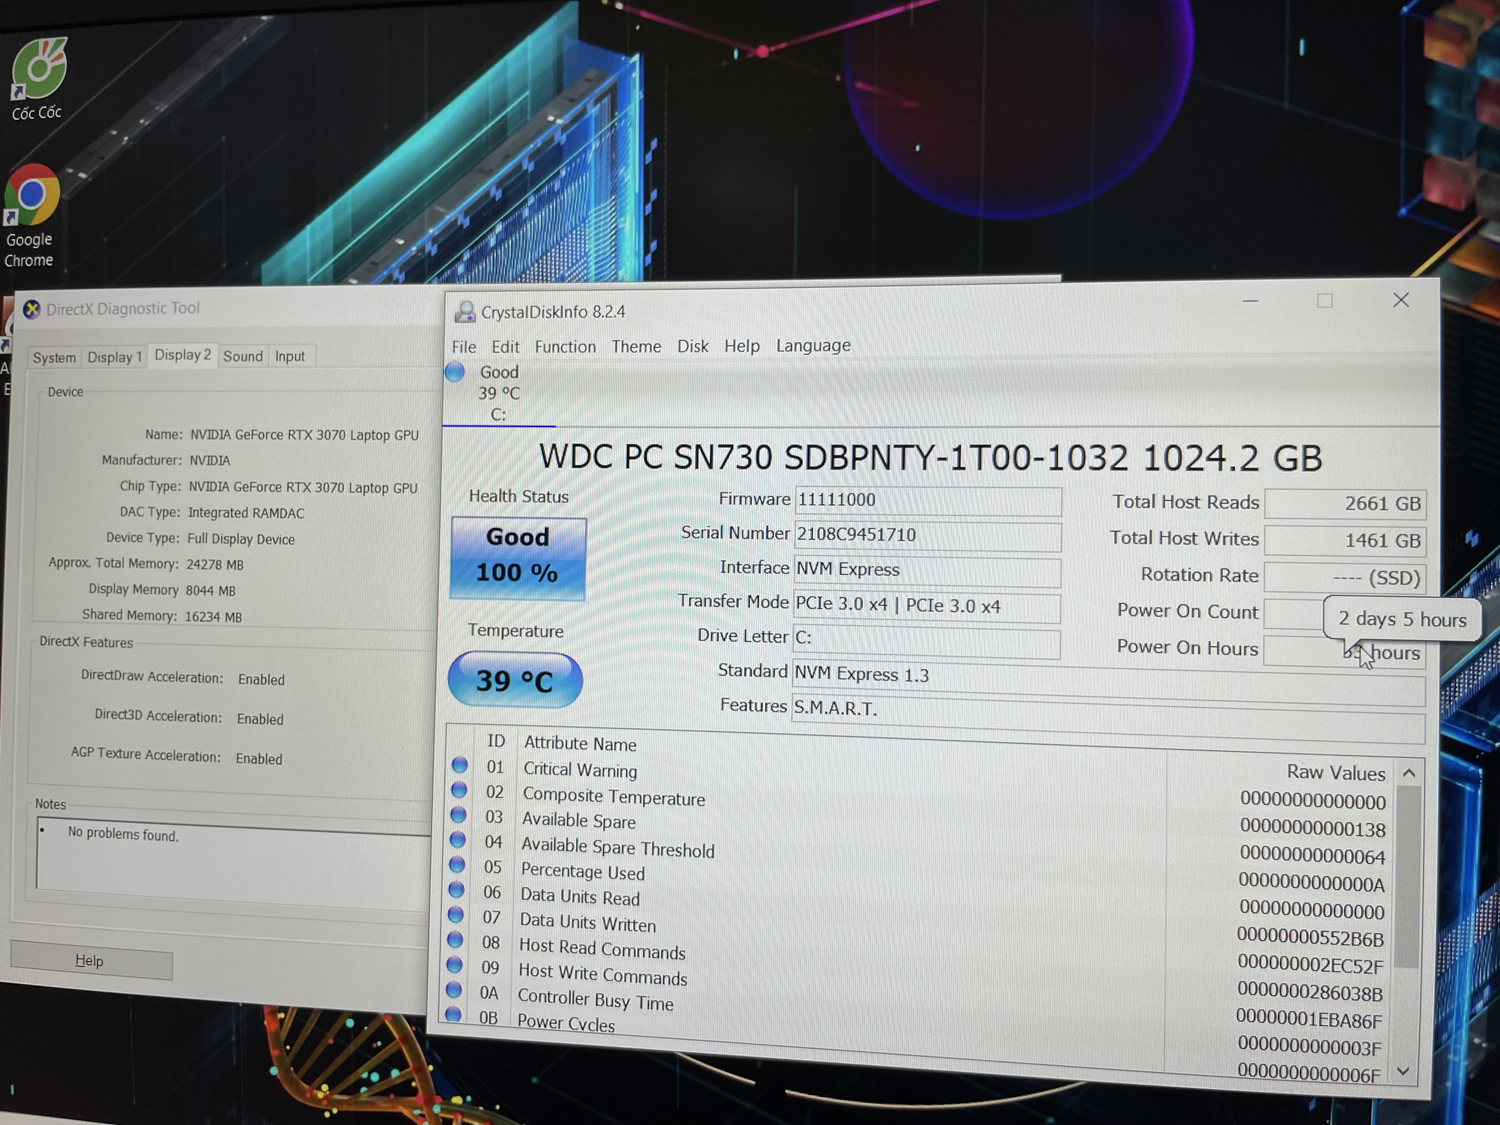1500x1125 pixels.
Task: Click the Attribute Name column header
Action: tap(580, 744)
